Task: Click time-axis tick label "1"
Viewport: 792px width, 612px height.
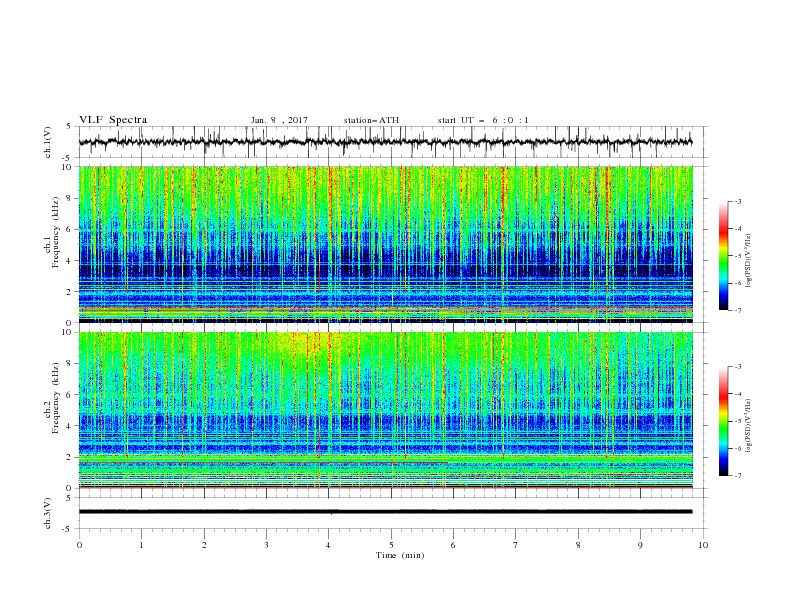Action: 141,545
